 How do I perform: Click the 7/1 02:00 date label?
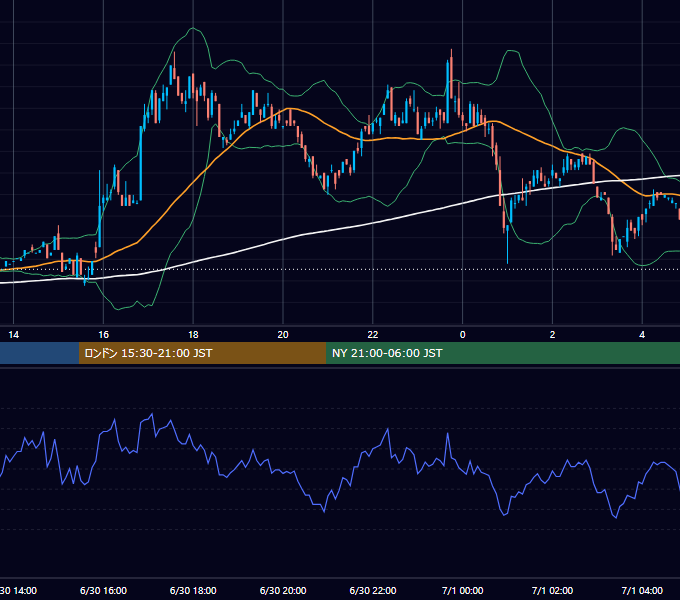[552, 590]
